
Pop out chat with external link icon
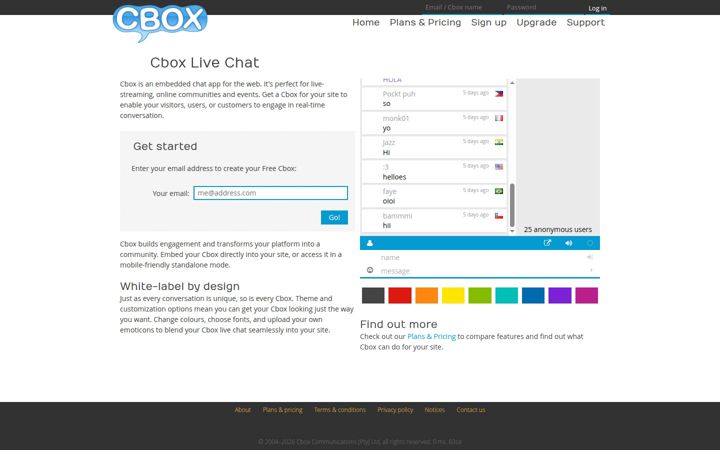[x=547, y=243]
